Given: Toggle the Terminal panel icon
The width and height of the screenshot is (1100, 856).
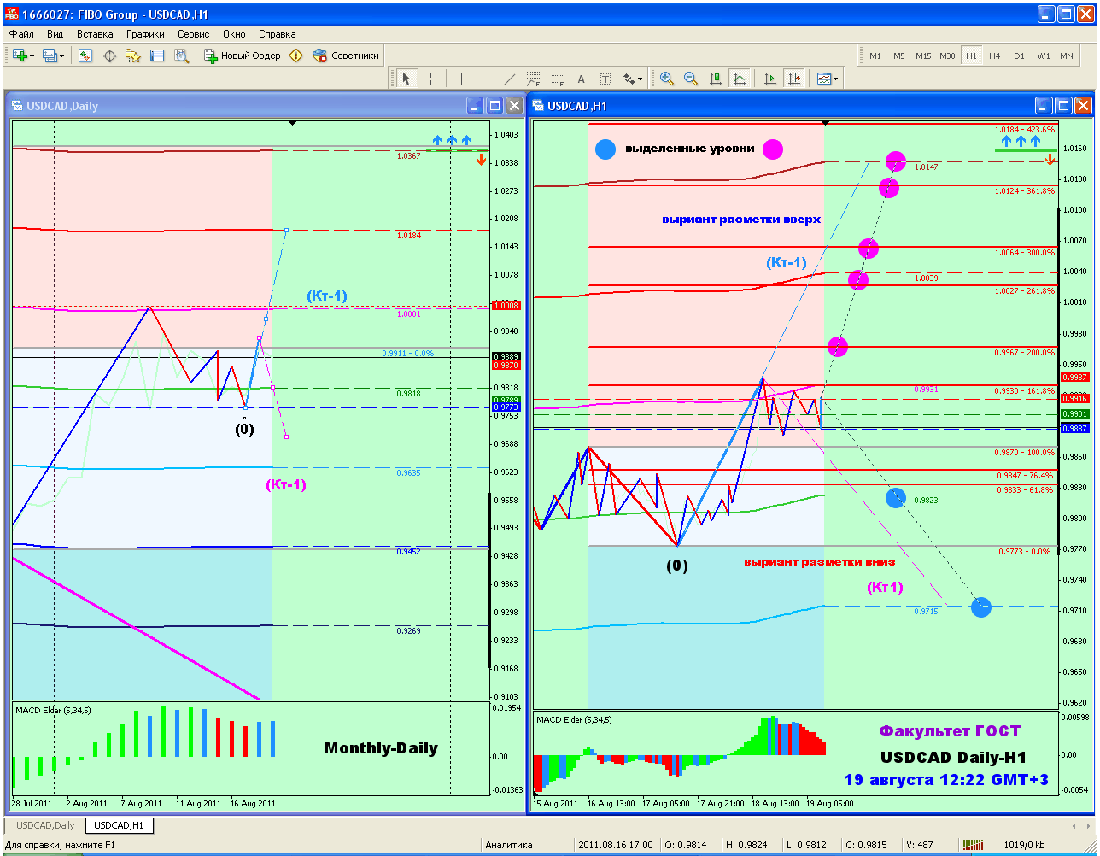Looking at the screenshot, I should click(x=157, y=55).
